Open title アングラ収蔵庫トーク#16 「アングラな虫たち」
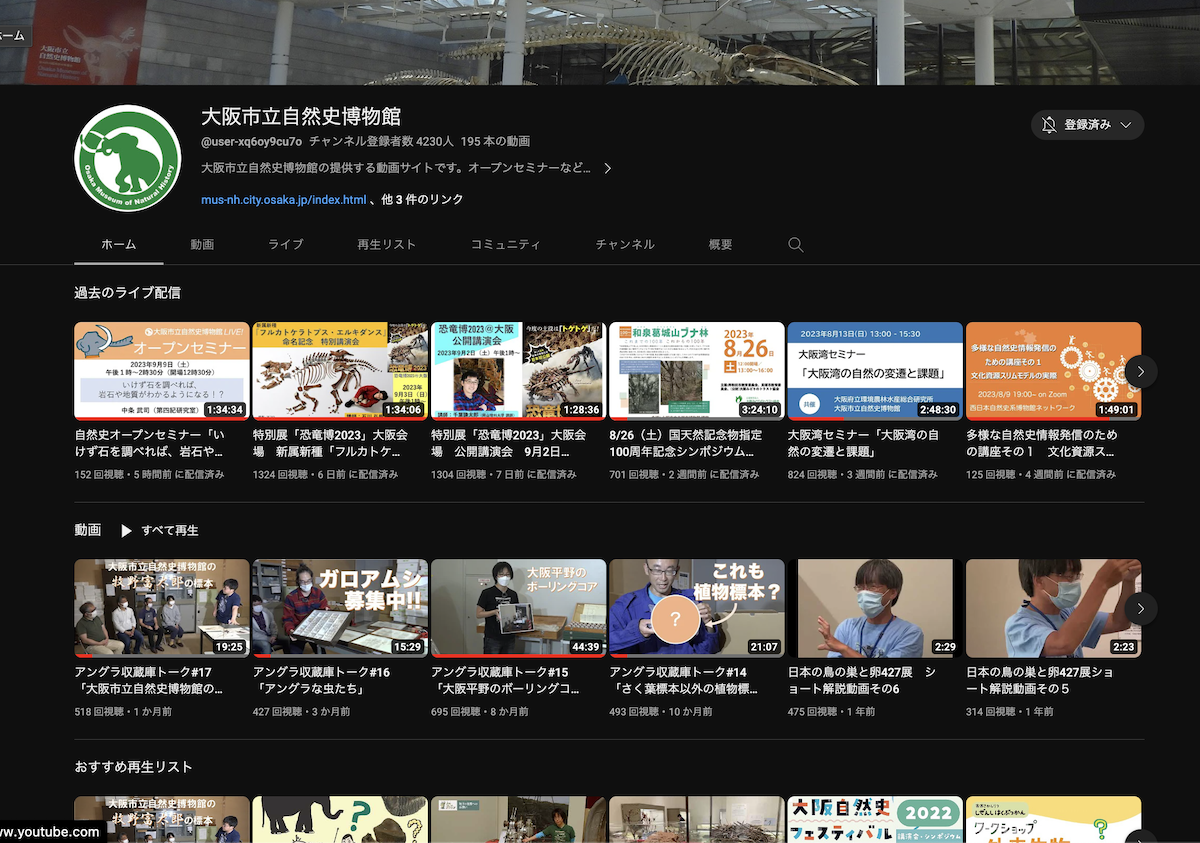The height and width of the screenshot is (843, 1200). [x=321, y=681]
